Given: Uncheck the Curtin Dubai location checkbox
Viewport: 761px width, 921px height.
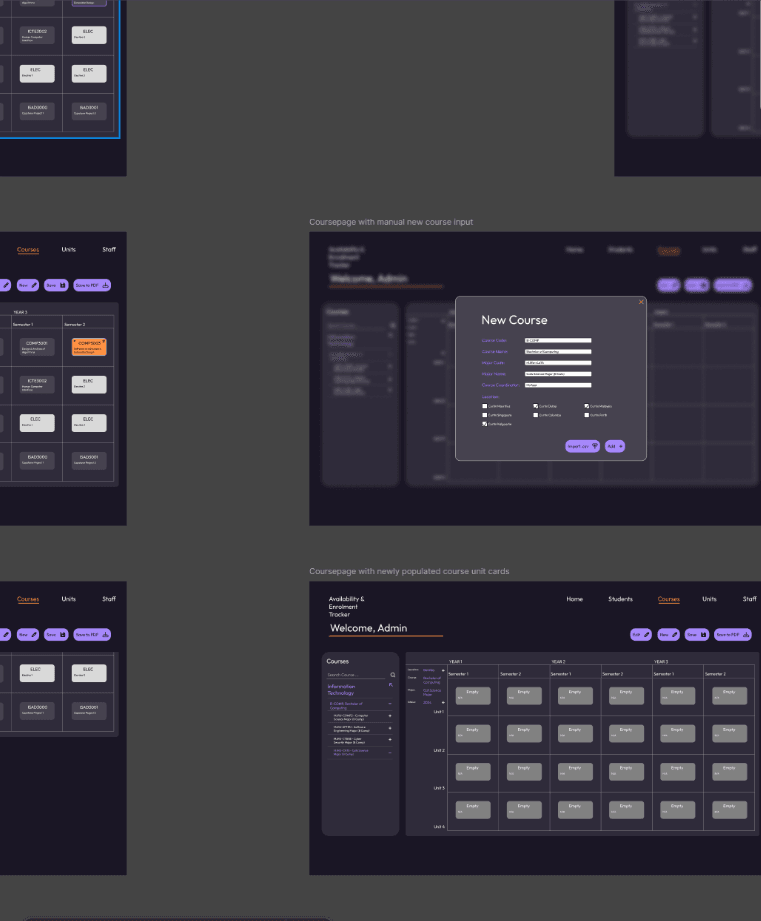Looking at the screenshot, I should [x=536, y=406].
